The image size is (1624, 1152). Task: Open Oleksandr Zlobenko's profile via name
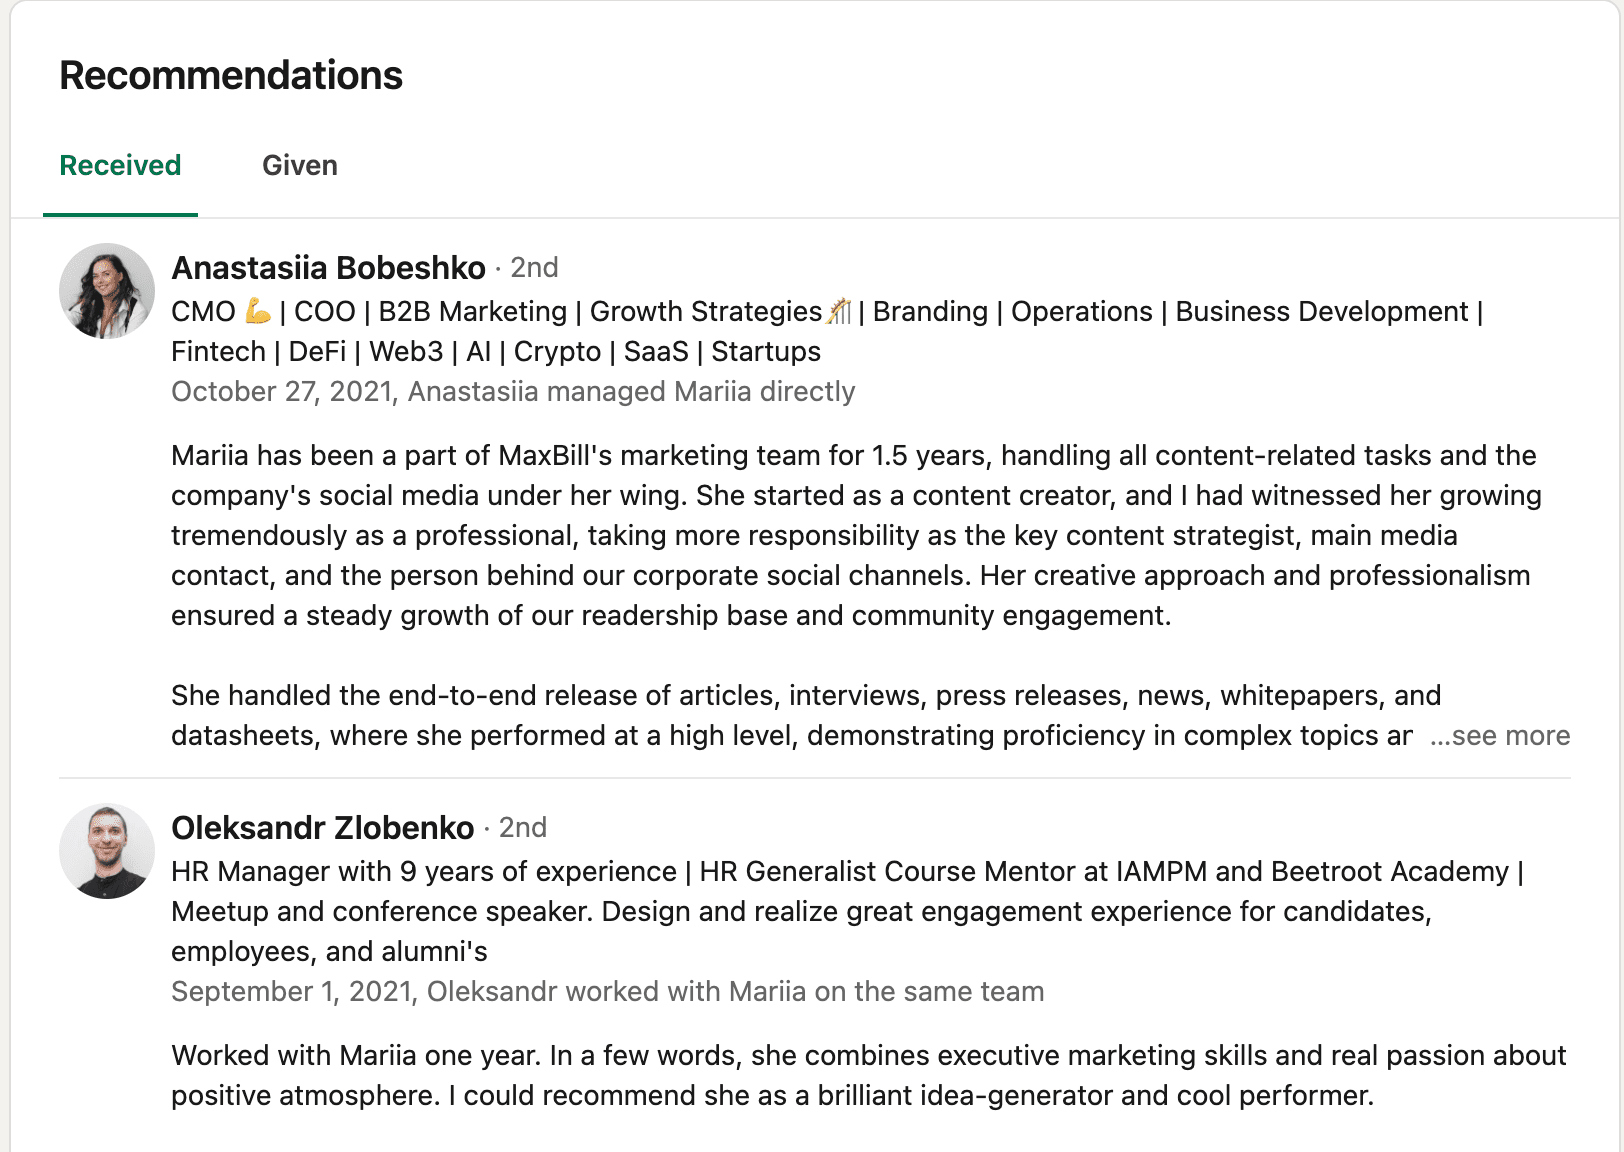(322, 828)
